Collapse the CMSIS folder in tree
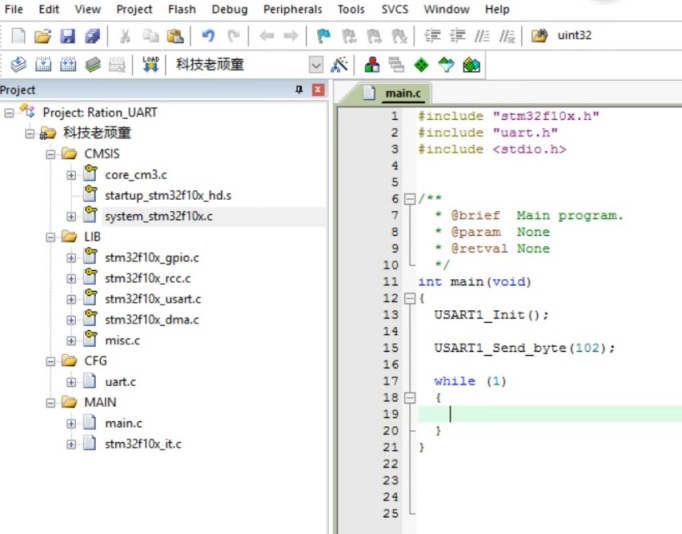 point(51,154)
